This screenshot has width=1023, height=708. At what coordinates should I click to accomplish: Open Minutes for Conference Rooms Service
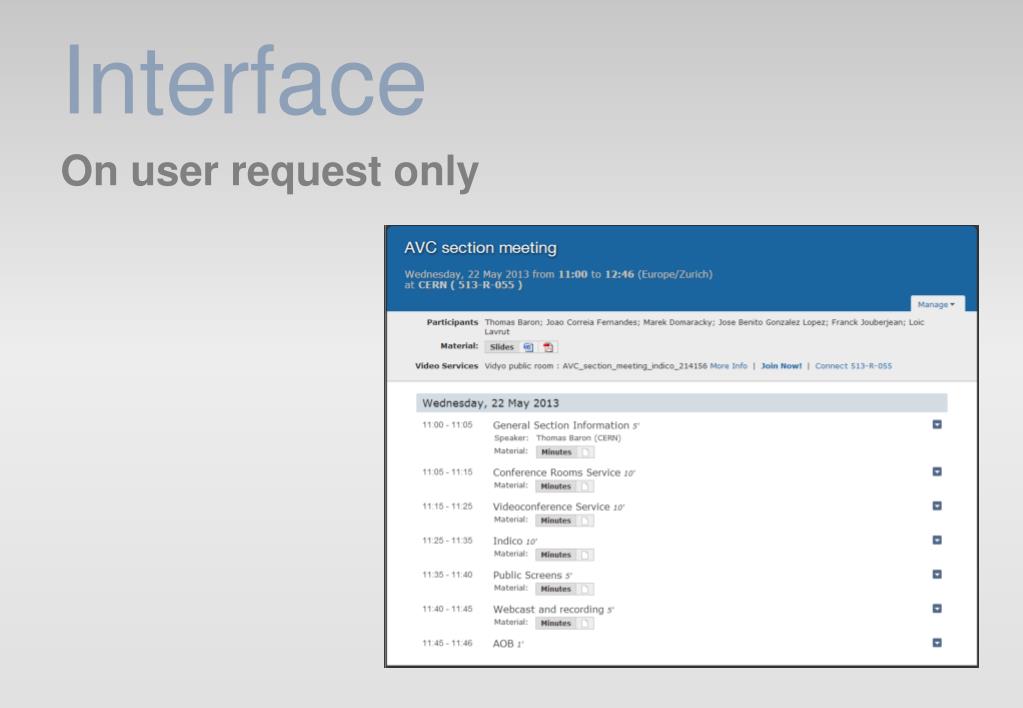[x=556, y=486]
